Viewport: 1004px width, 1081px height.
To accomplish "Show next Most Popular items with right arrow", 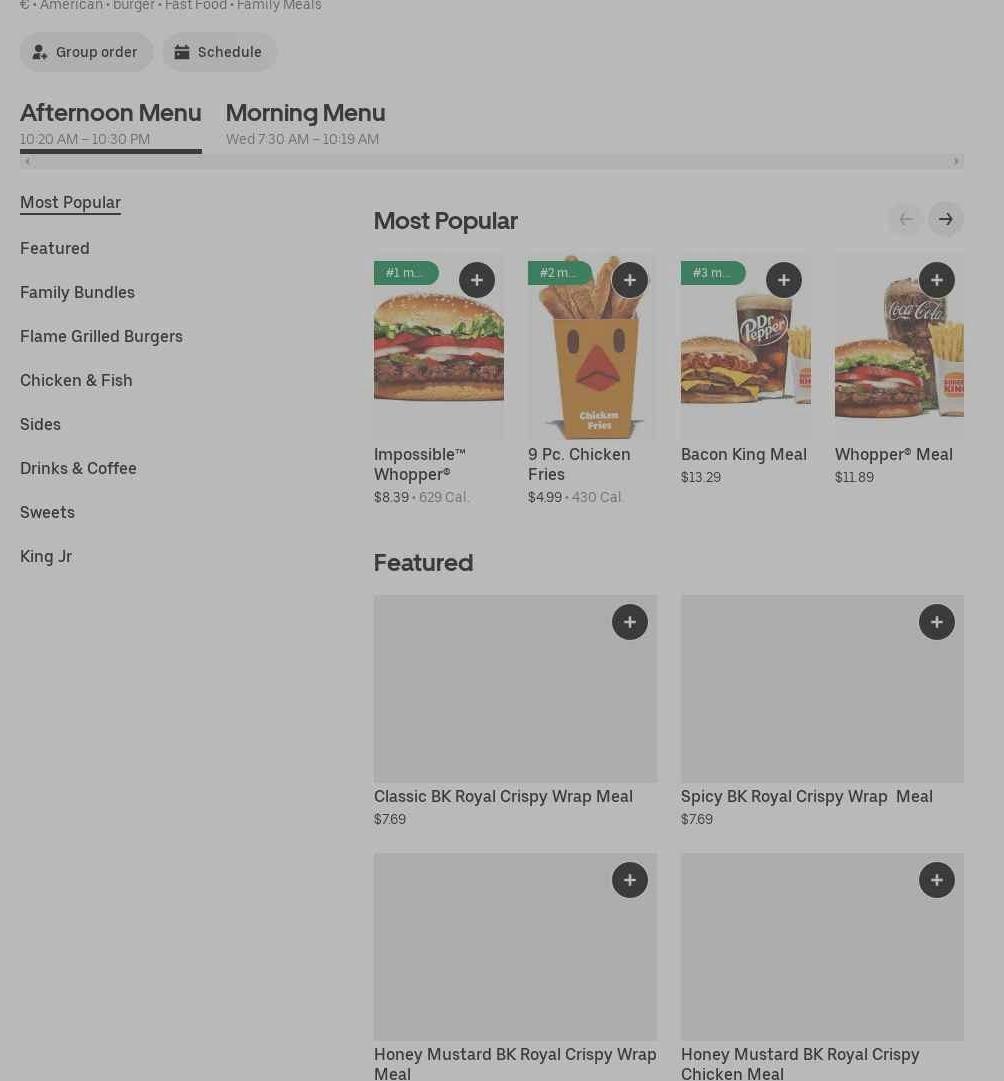I will 946,220.
